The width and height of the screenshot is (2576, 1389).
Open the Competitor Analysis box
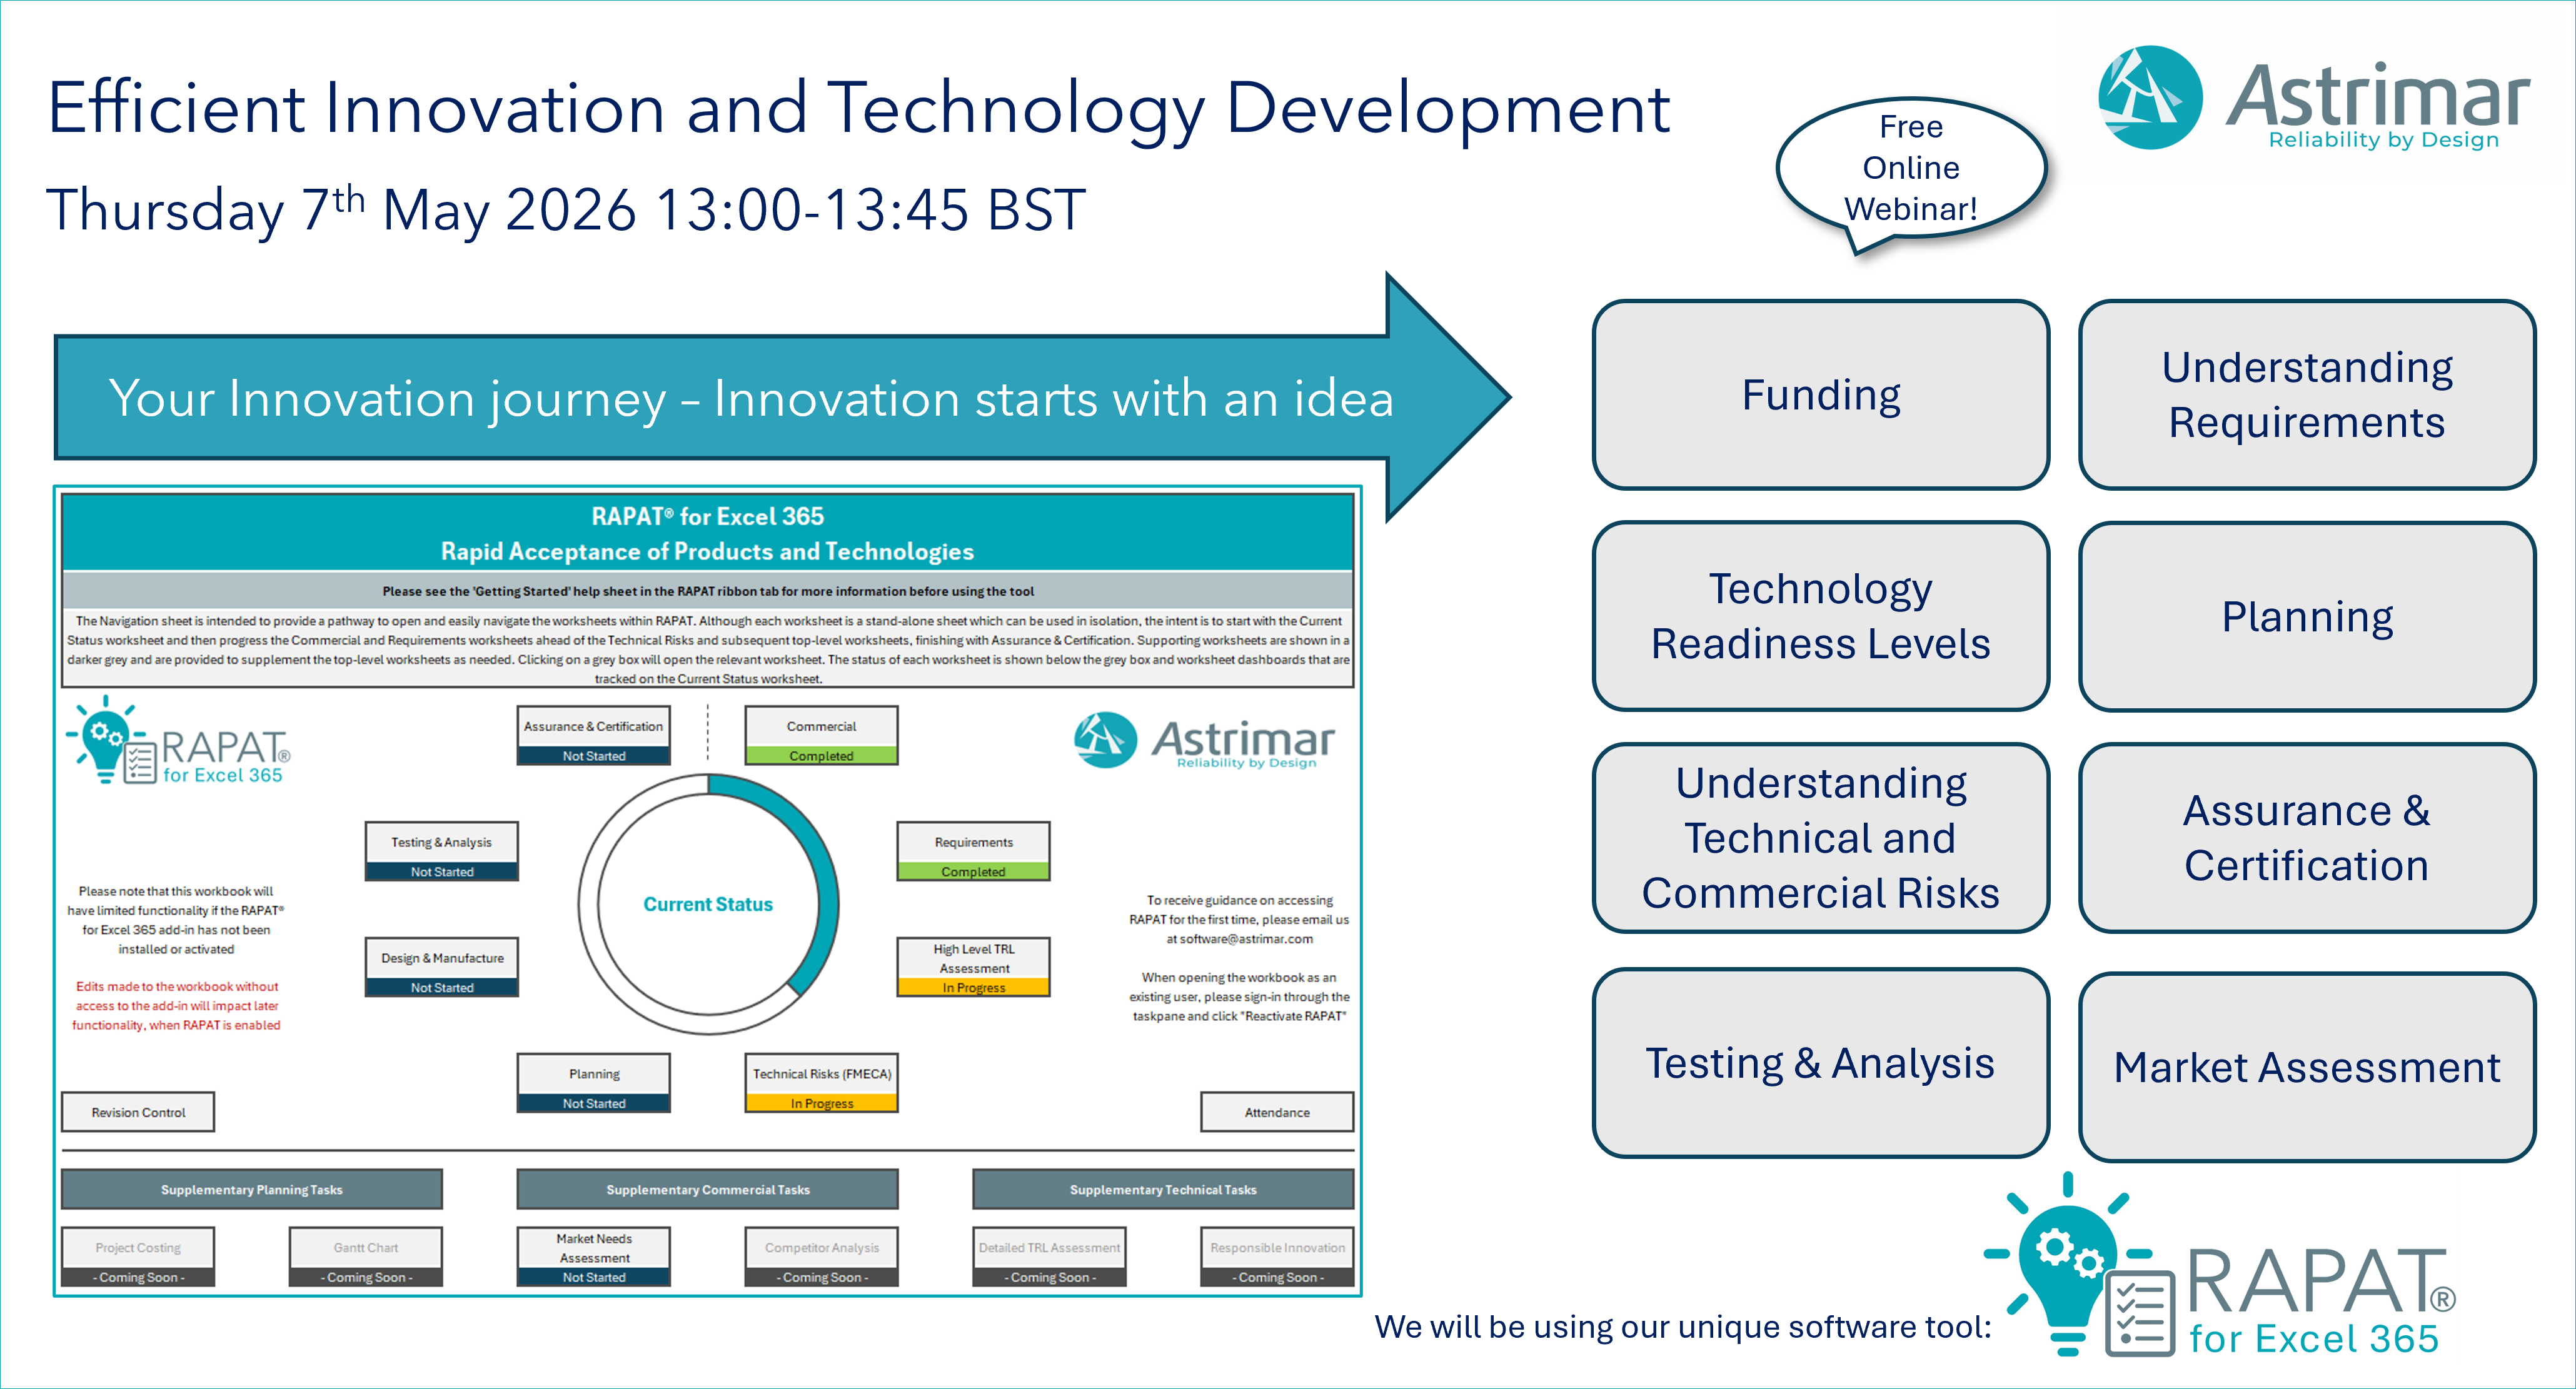821,1257
